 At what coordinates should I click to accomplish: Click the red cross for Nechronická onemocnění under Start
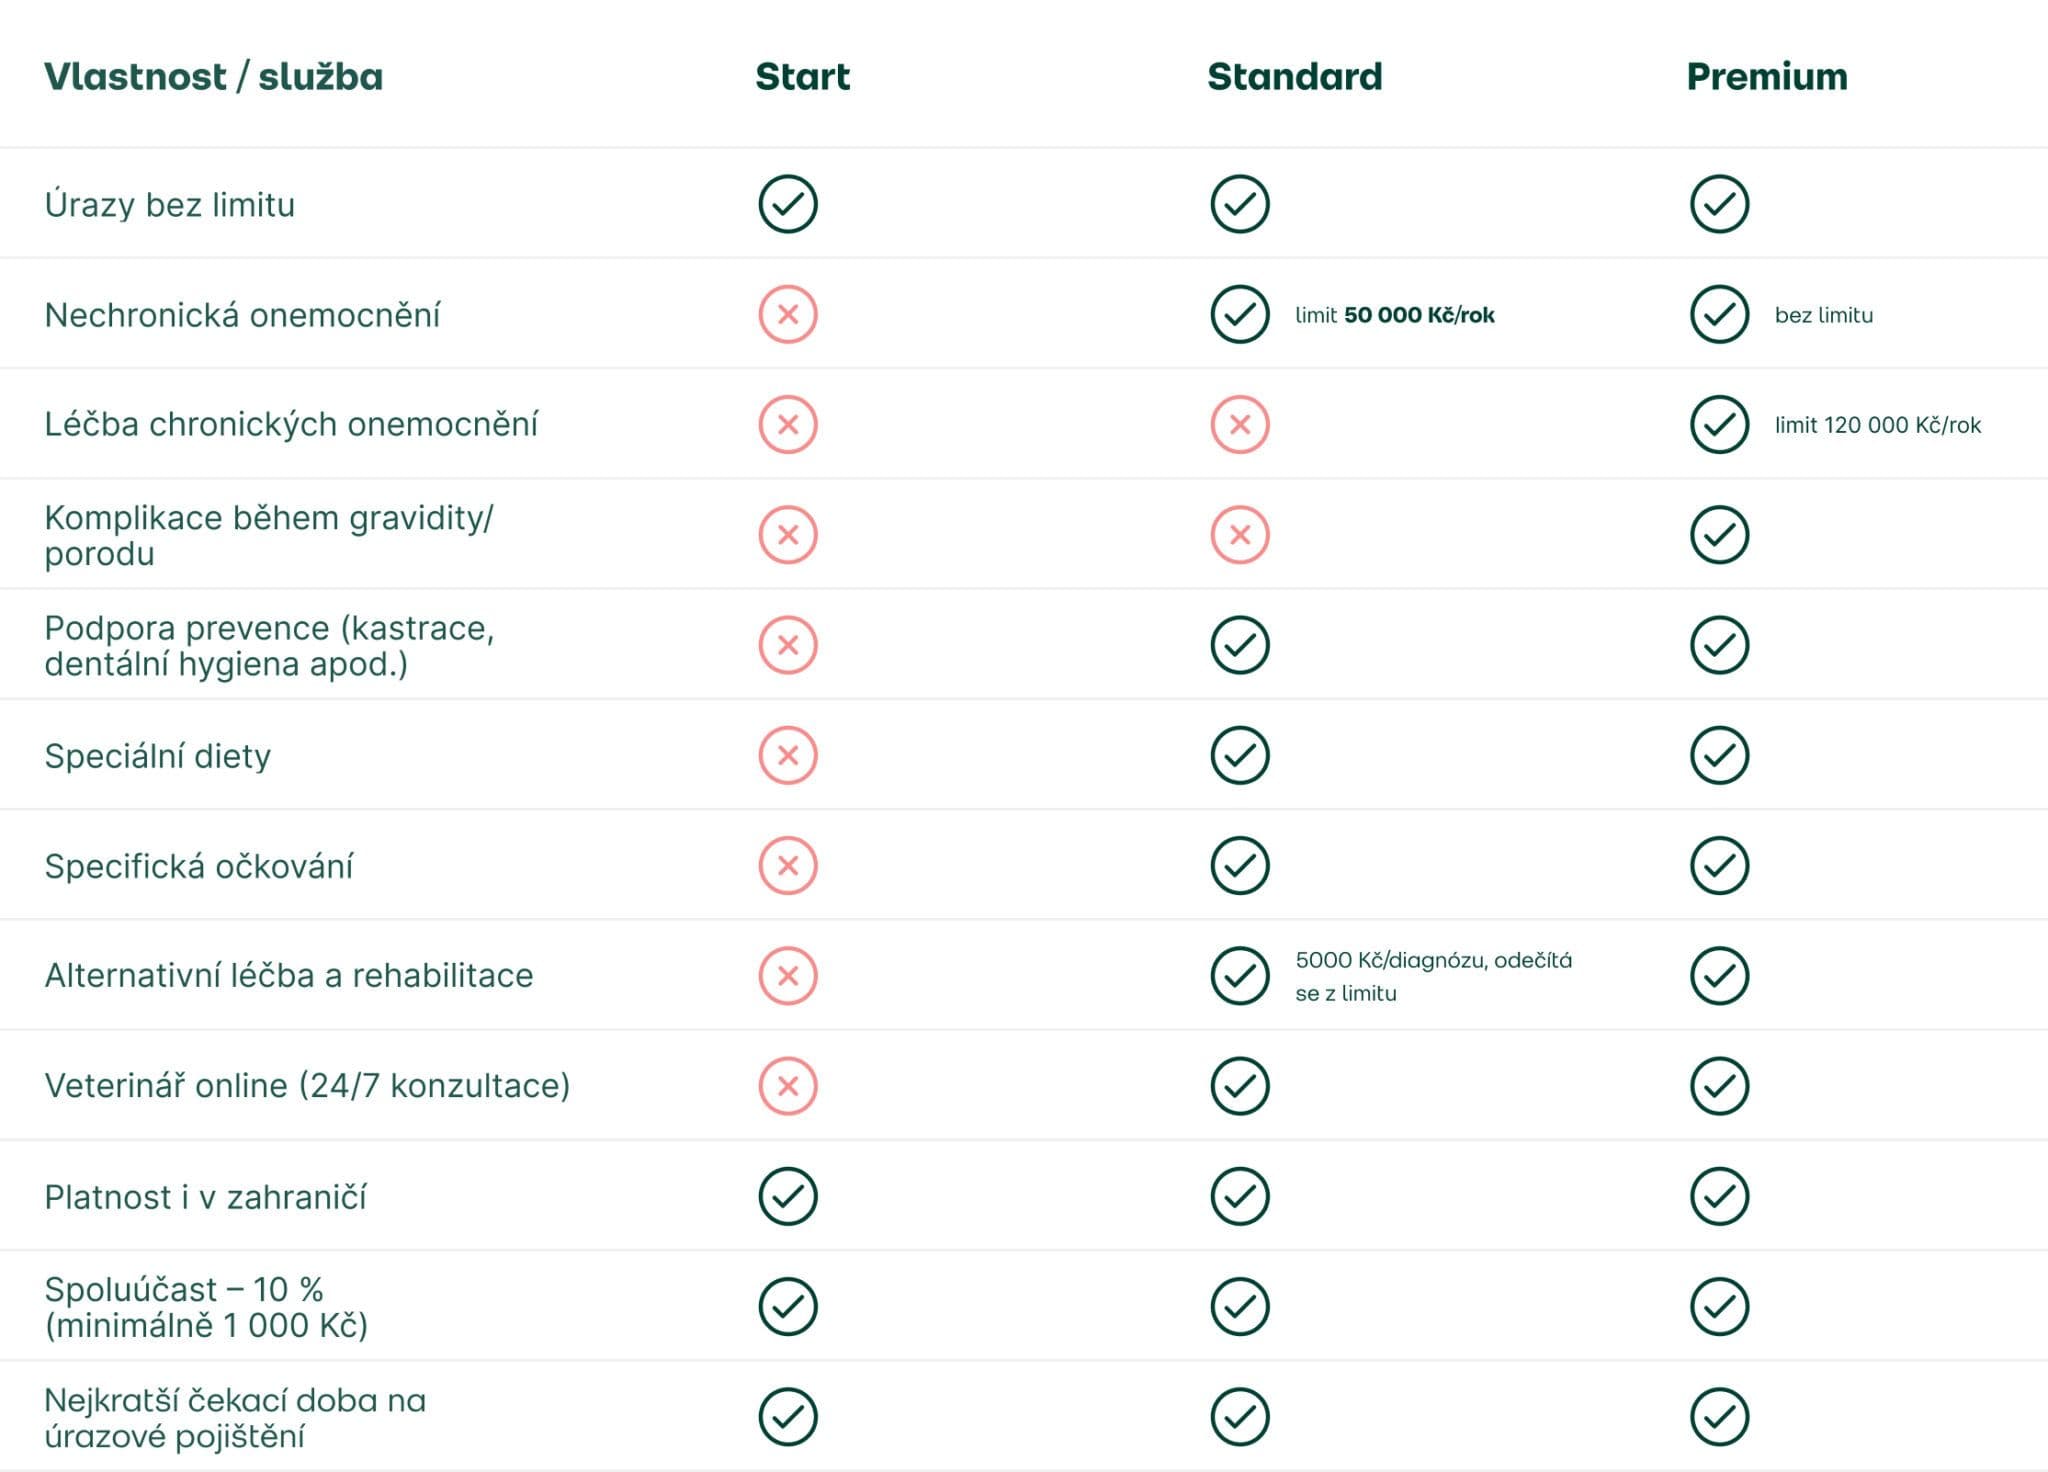788,315
